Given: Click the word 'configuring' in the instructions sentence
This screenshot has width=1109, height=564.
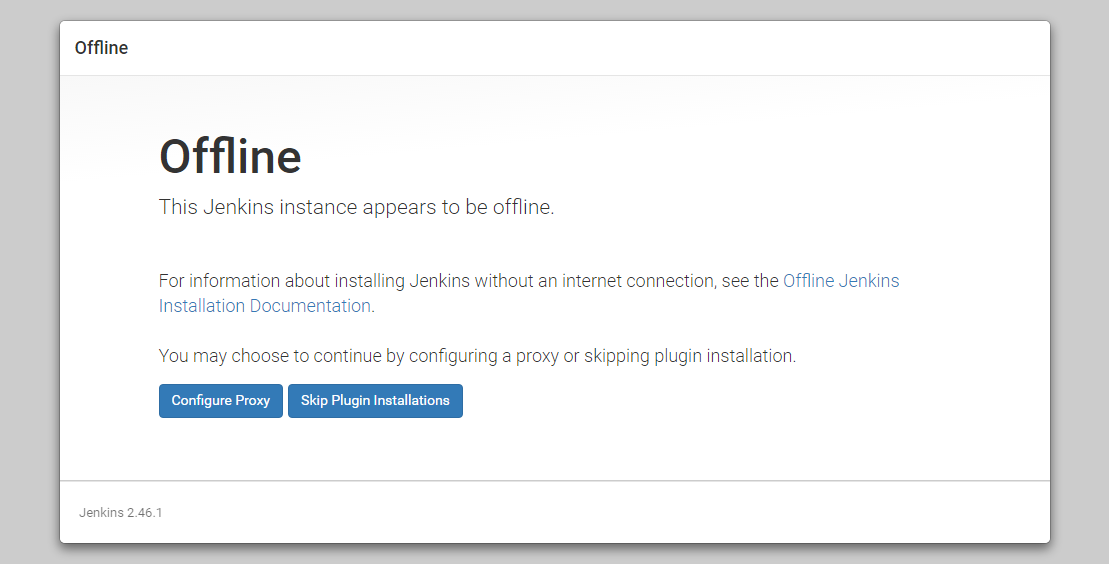Looking at the screenshot, I should point(453,356).
